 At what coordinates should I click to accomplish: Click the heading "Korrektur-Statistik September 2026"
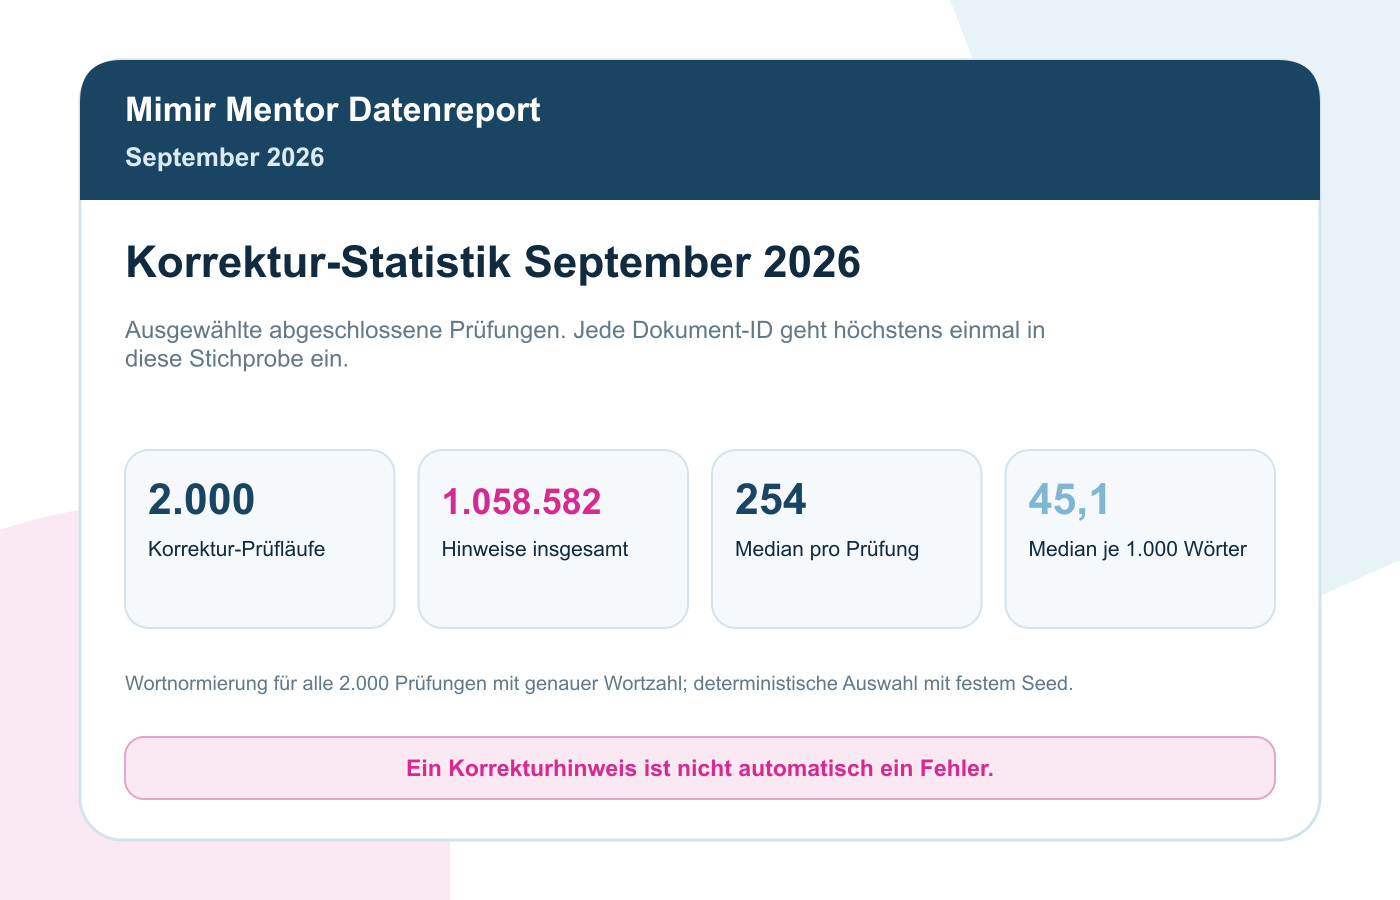(493, 262)
